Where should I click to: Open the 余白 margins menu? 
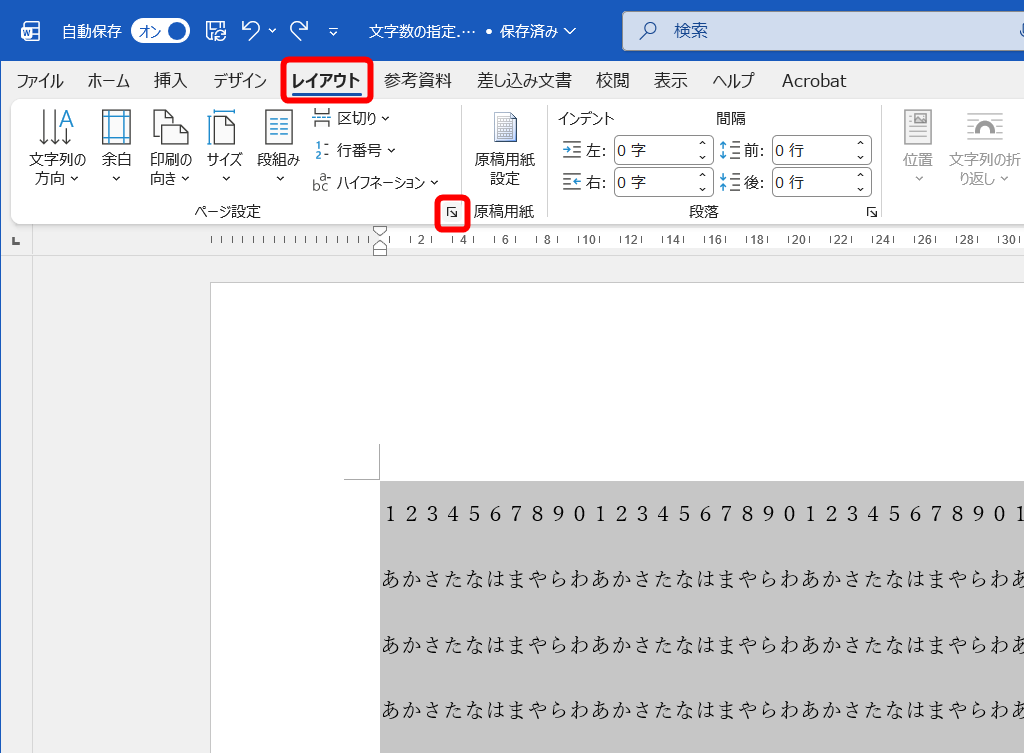[x=116, y=147]
